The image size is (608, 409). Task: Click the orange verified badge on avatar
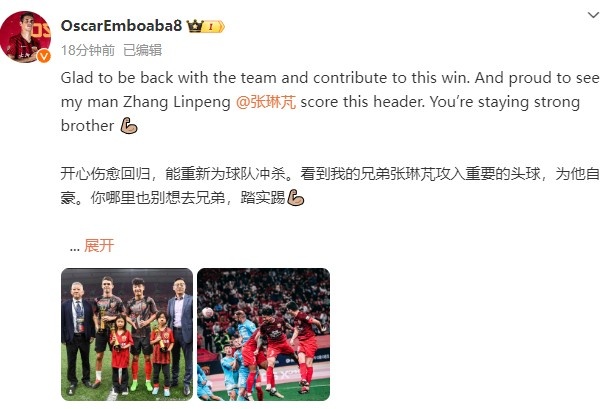tap(44, 56)
